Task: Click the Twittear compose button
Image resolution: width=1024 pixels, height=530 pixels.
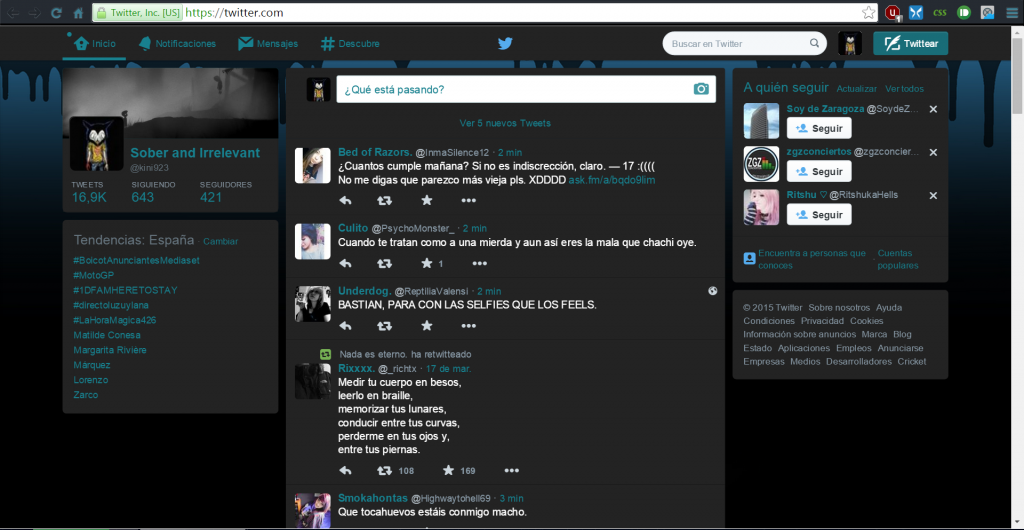Action: 910,44
